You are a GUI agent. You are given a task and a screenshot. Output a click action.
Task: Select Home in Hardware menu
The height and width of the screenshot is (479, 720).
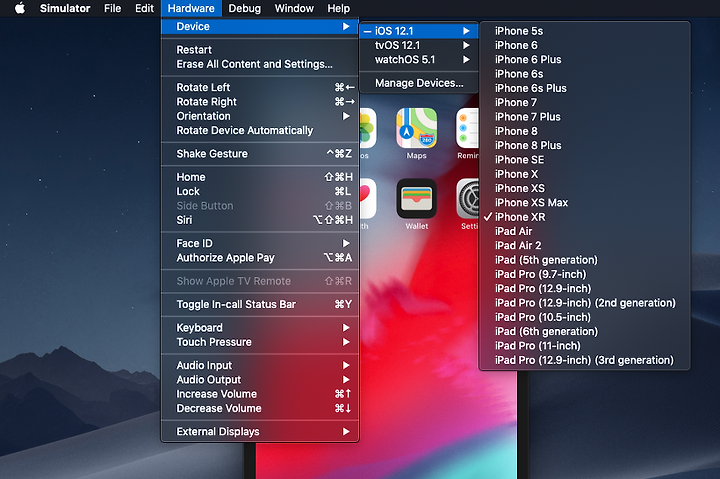point(260,177)
